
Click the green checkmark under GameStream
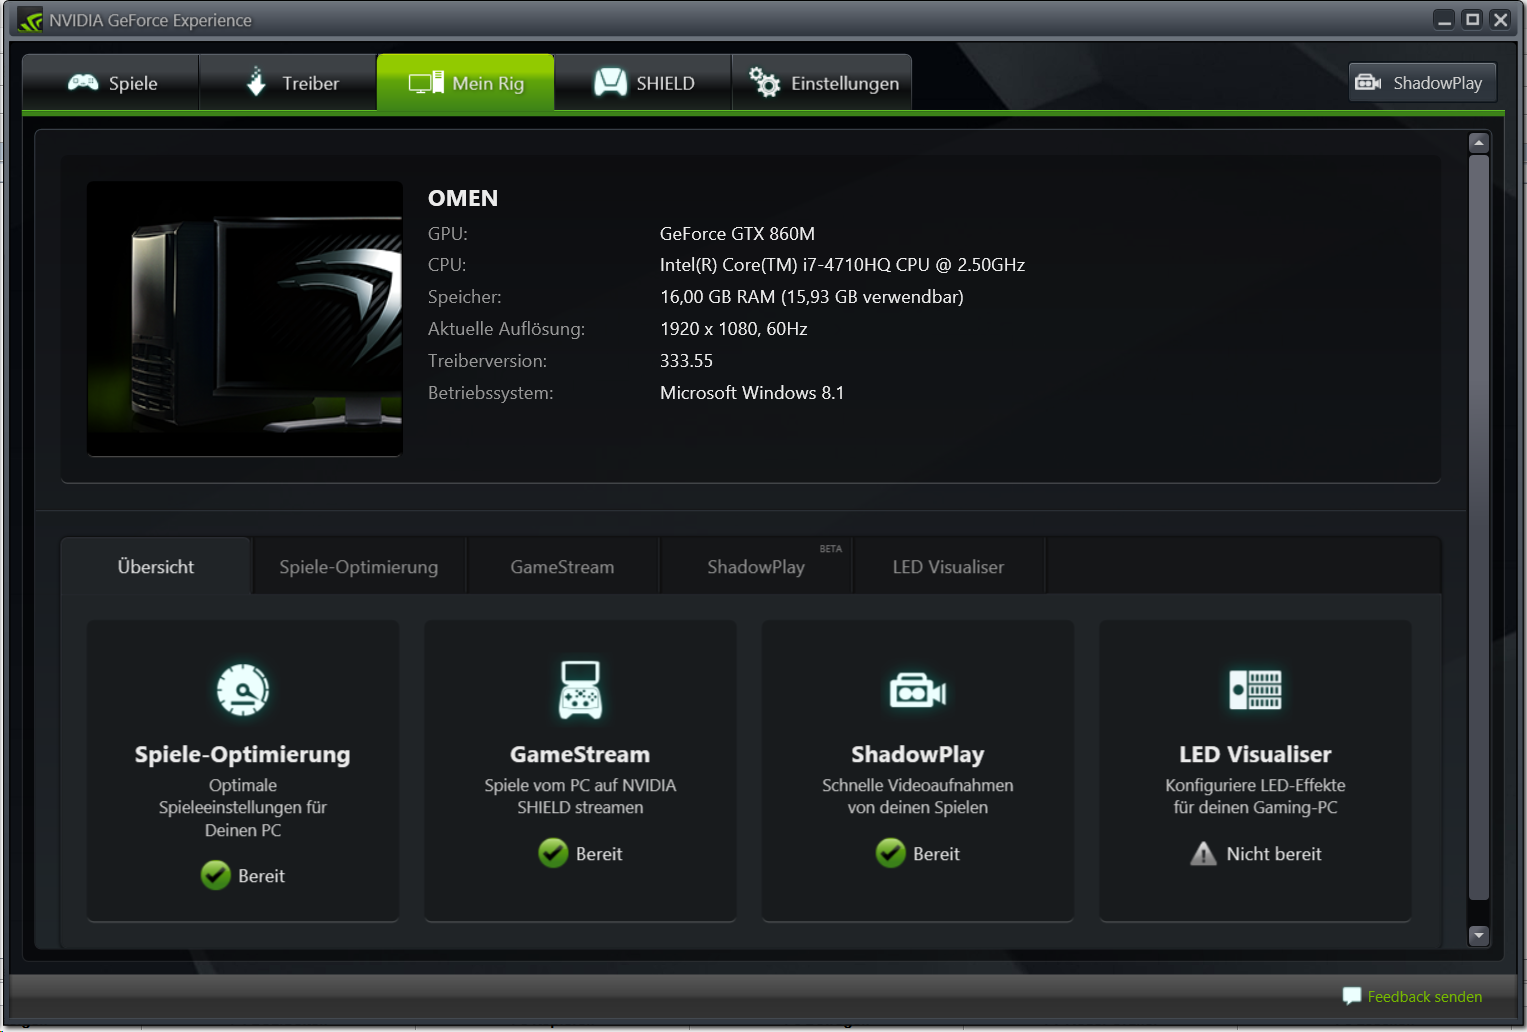click(553, 853)
